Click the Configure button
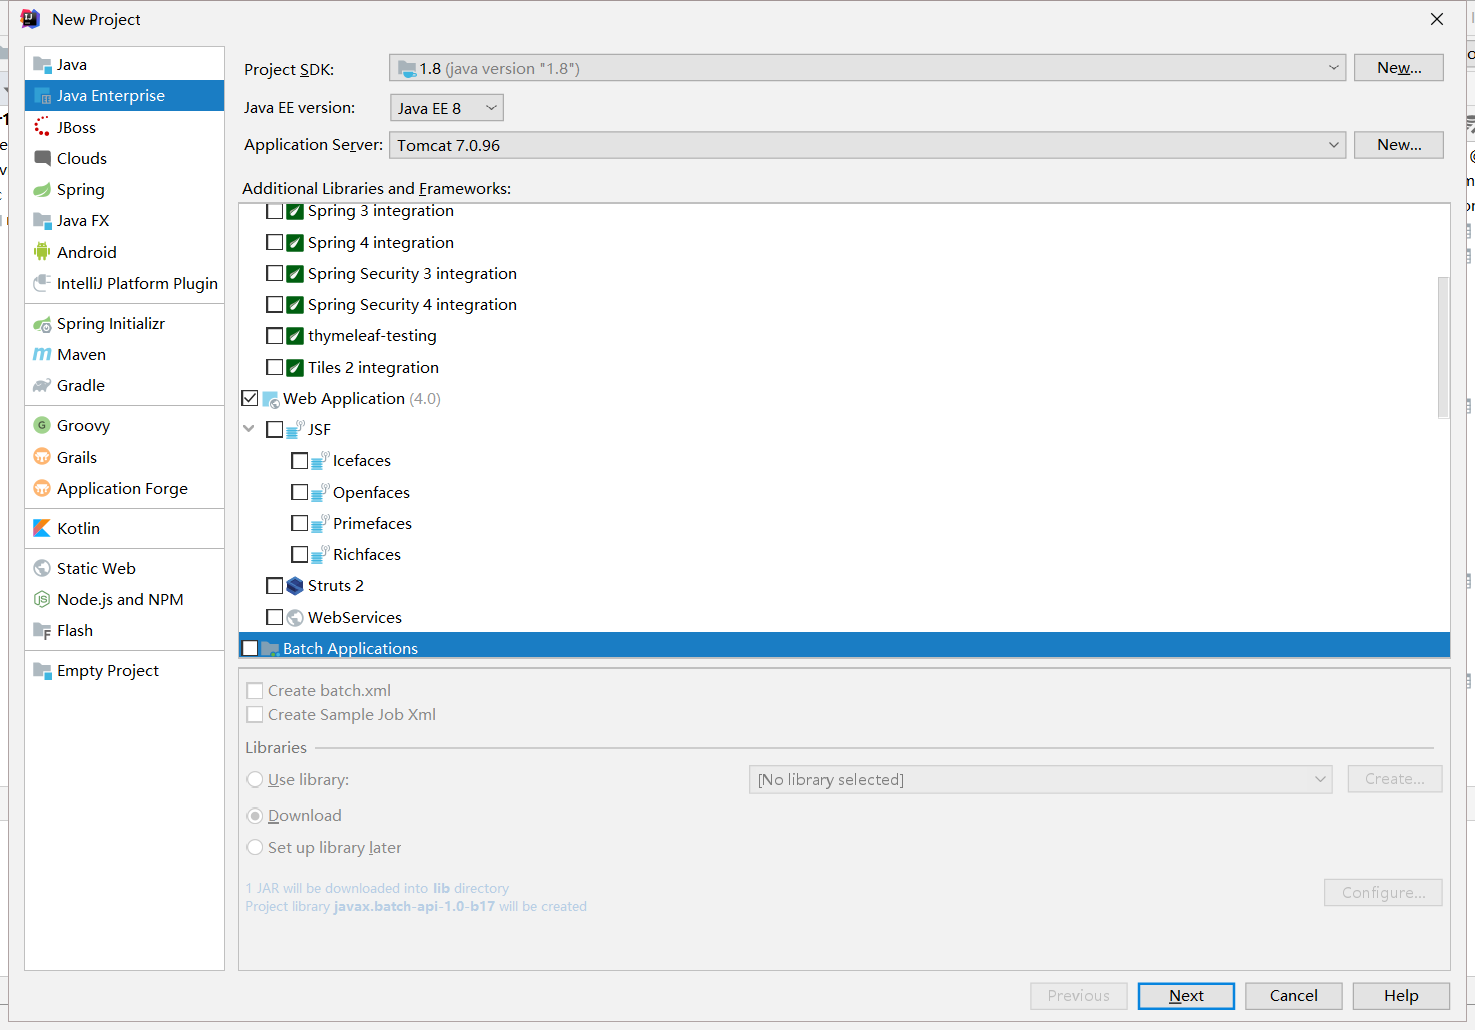Screen dimensions: 1475x1030 (x=1383, y=893)
